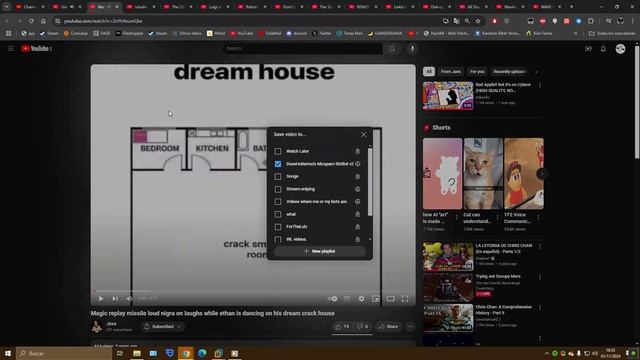This screenshot has width=640, height=360.
Task: Dislike the video with the thumbs down
Action: click(362, 327)
